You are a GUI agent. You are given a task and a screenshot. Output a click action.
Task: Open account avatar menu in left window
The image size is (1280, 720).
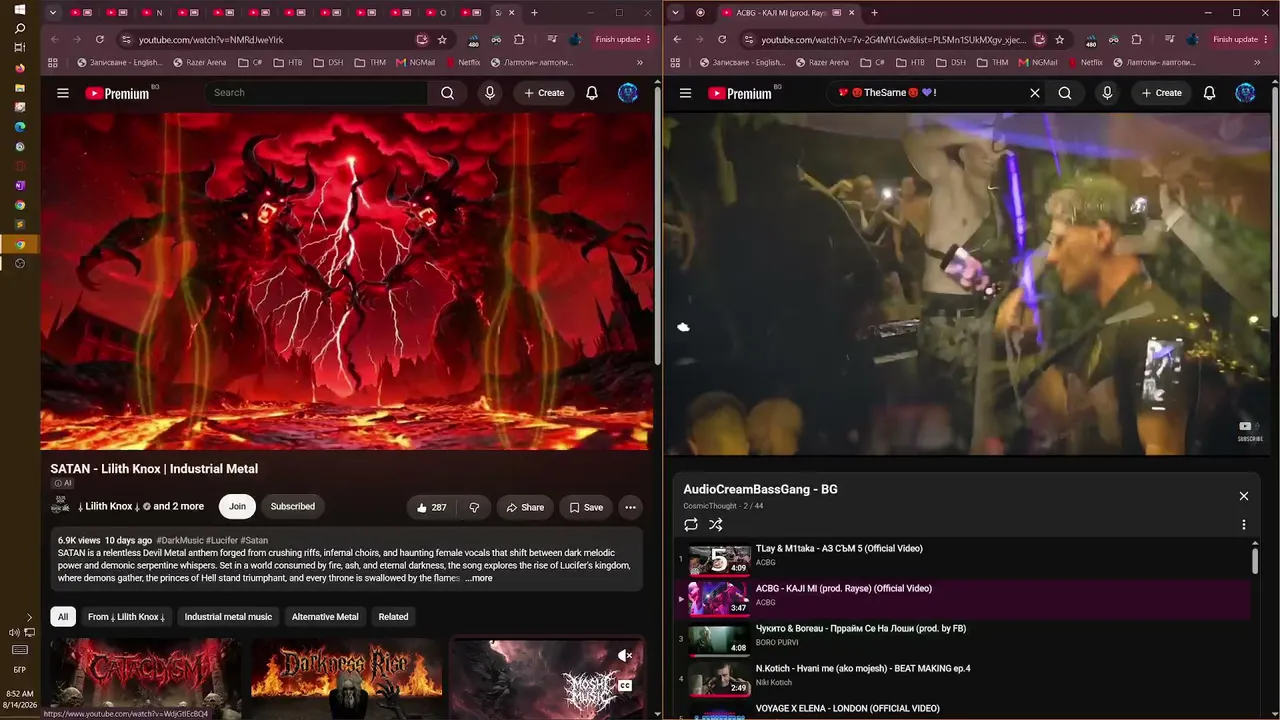click(628, 93)
